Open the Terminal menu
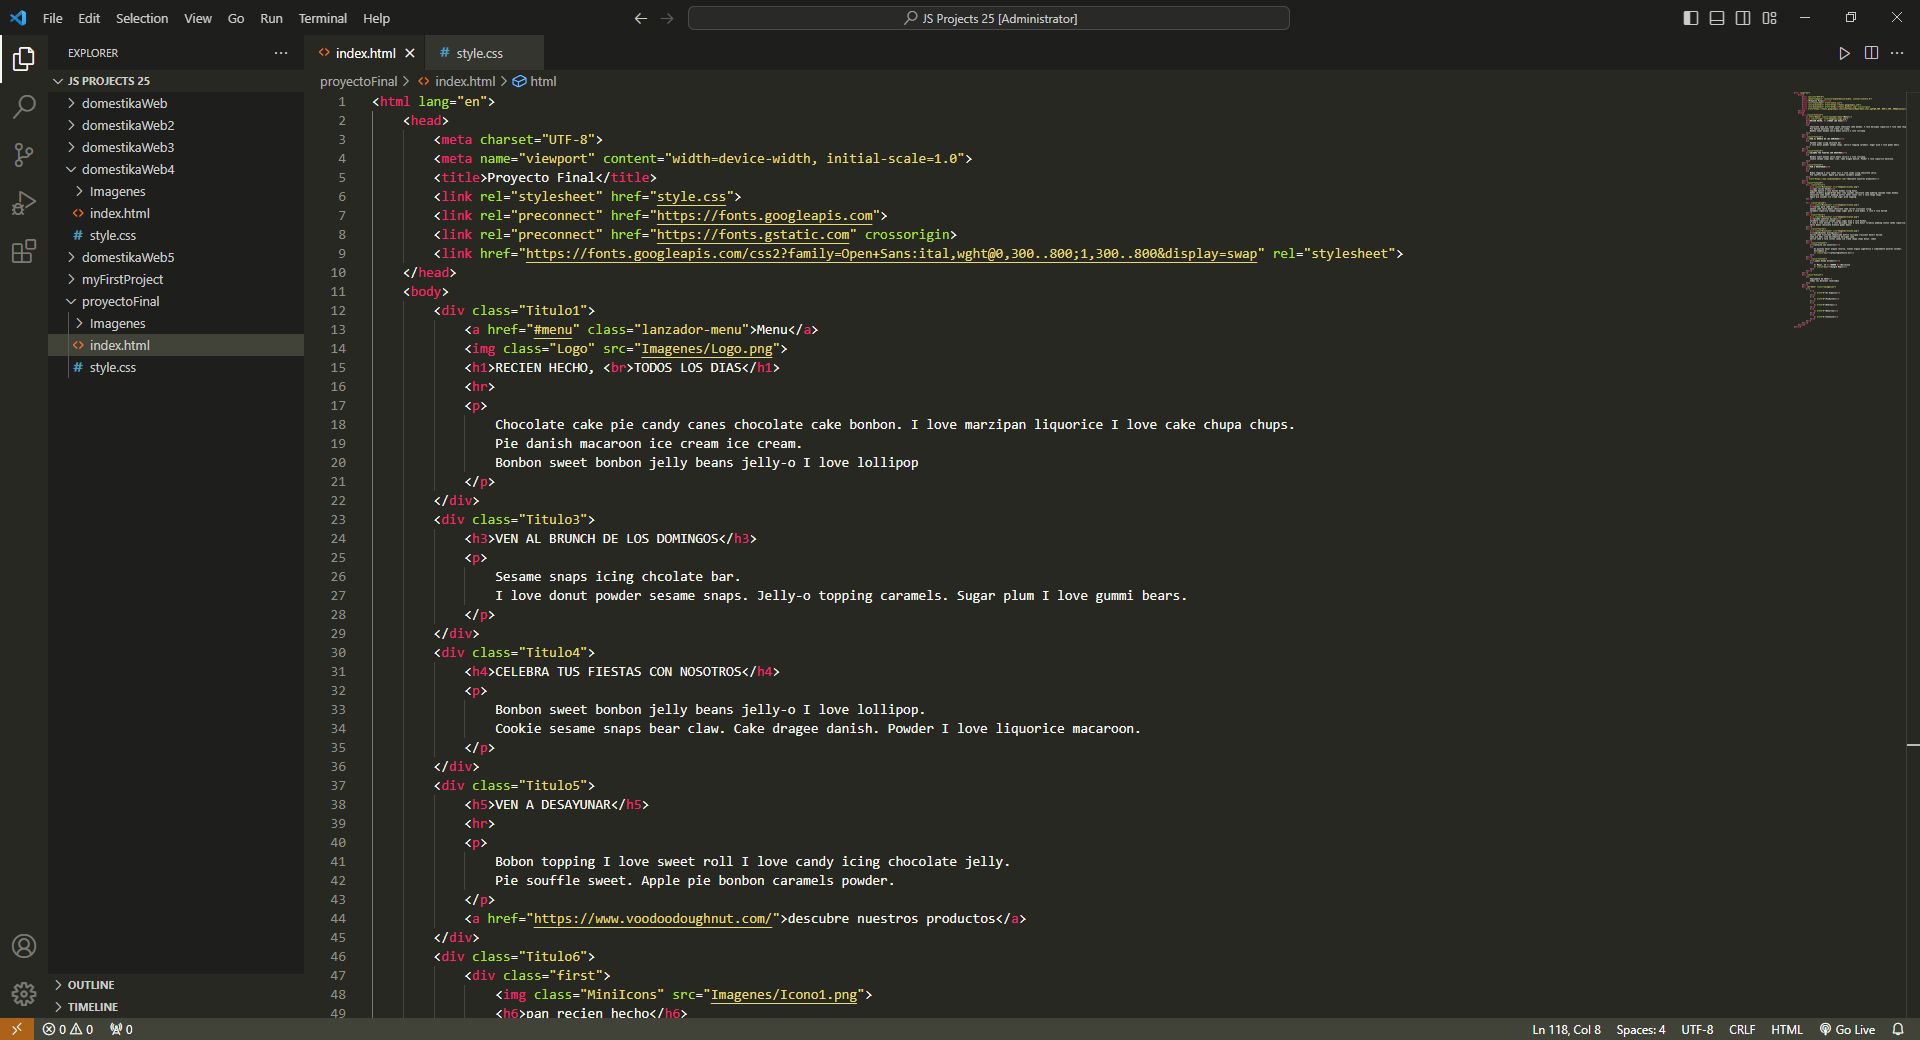 point(322,18)
